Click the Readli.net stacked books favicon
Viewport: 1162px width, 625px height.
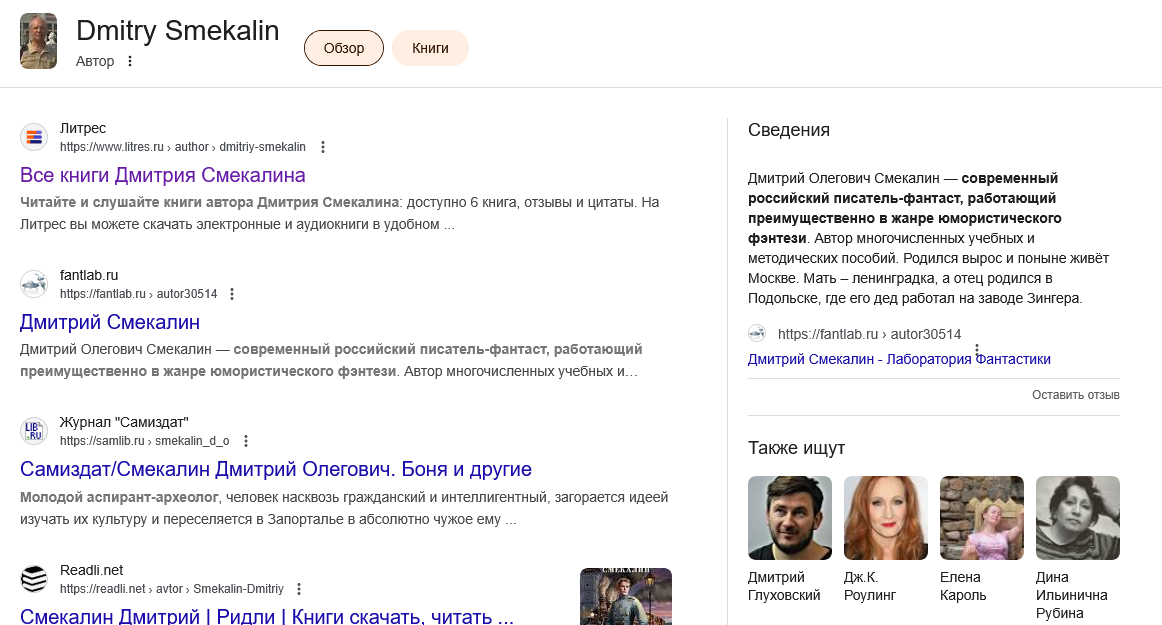(x=34, y=579)
